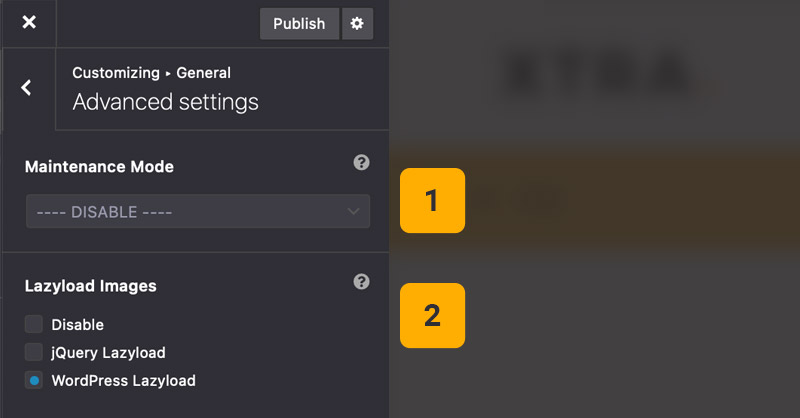Show help for Maintenance Mode
This screenshot has height=418, width=800.
click(x=362, y=162)
